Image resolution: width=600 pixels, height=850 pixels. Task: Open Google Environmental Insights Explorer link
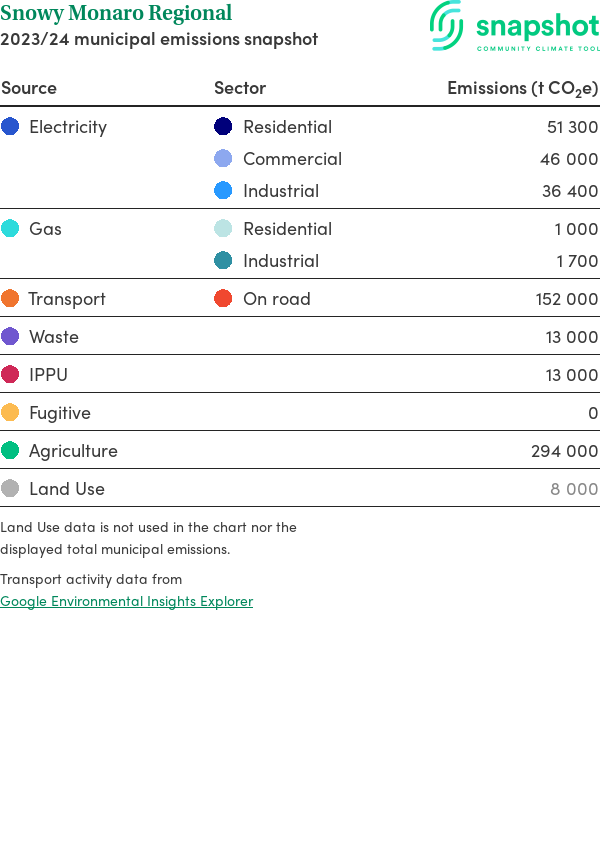click(126, 601)
